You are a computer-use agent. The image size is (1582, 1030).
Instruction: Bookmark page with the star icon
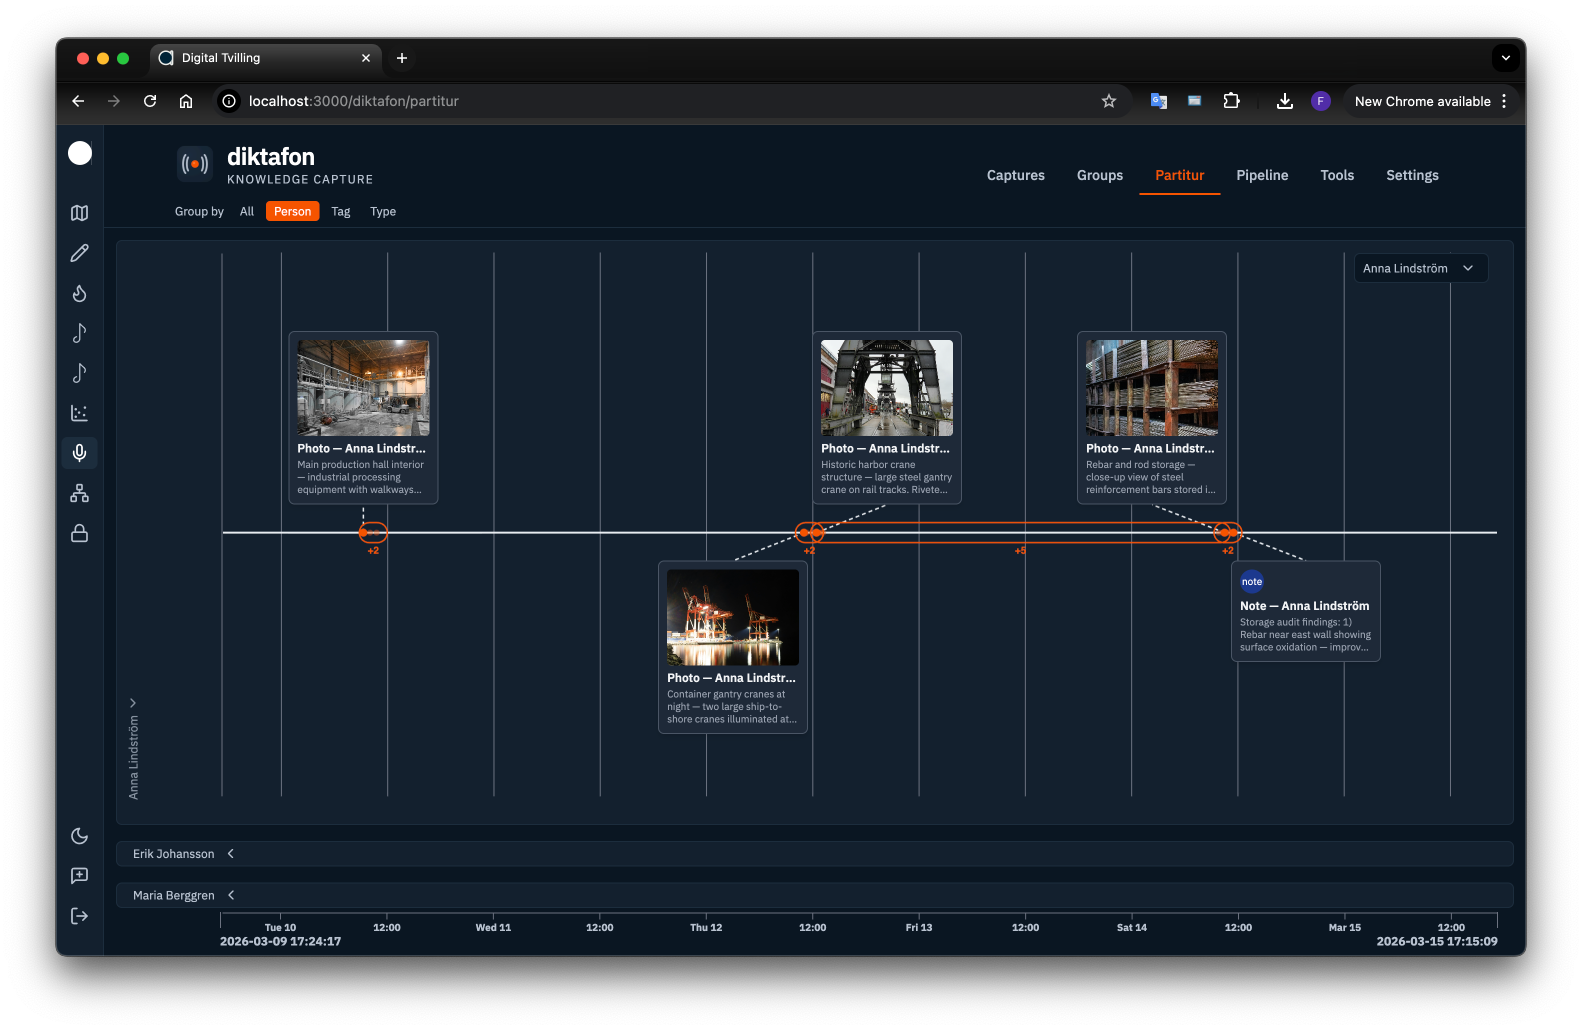[1109, 101]
